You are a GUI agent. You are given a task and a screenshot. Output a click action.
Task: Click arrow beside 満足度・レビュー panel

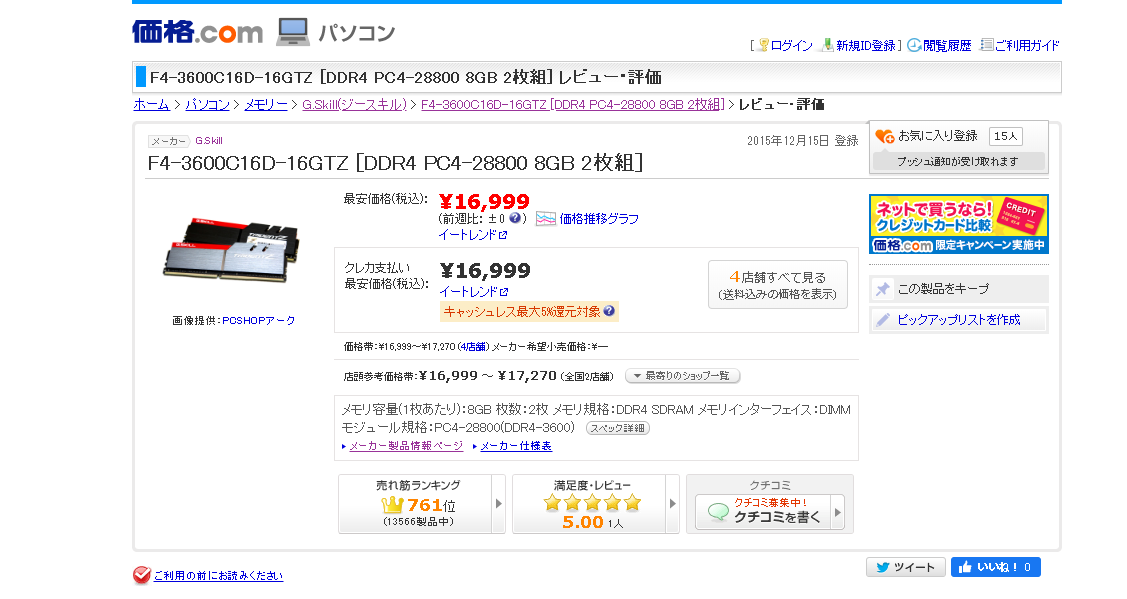[x=673, y=504]
